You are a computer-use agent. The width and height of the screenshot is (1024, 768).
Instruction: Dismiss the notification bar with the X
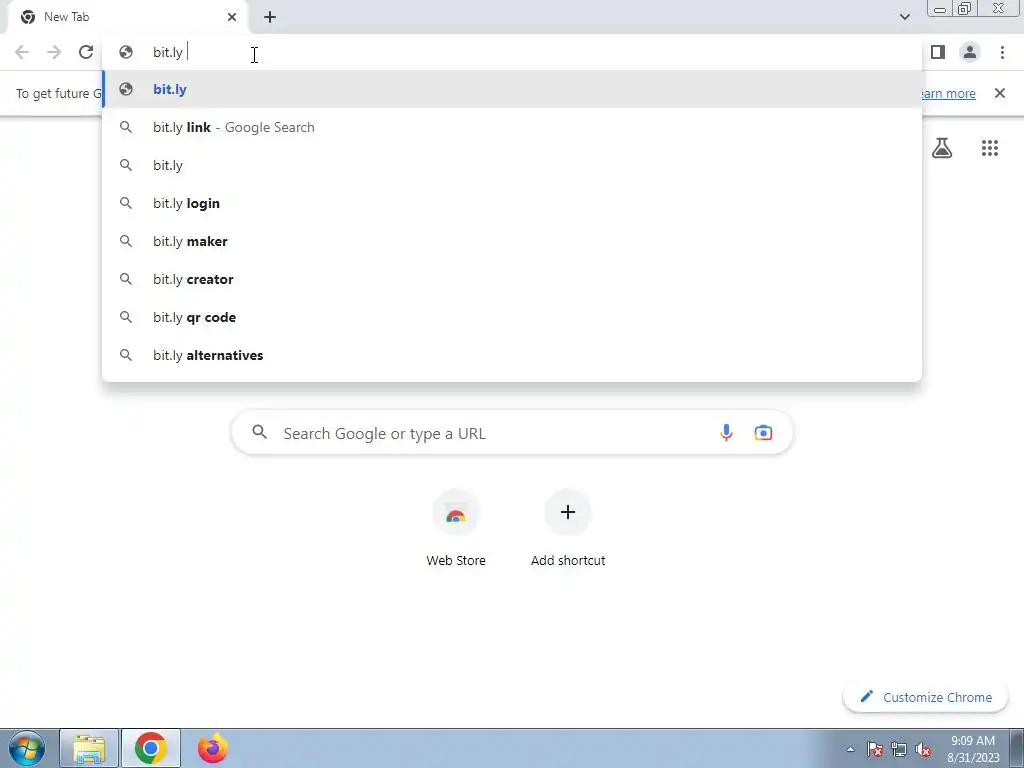click(1000, 93)
